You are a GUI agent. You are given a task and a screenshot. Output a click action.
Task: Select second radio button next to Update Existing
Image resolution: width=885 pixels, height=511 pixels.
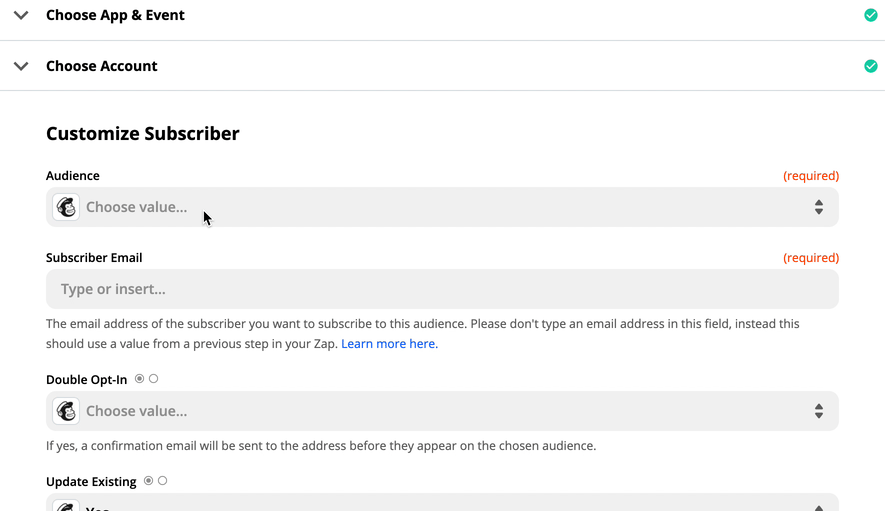163,481
